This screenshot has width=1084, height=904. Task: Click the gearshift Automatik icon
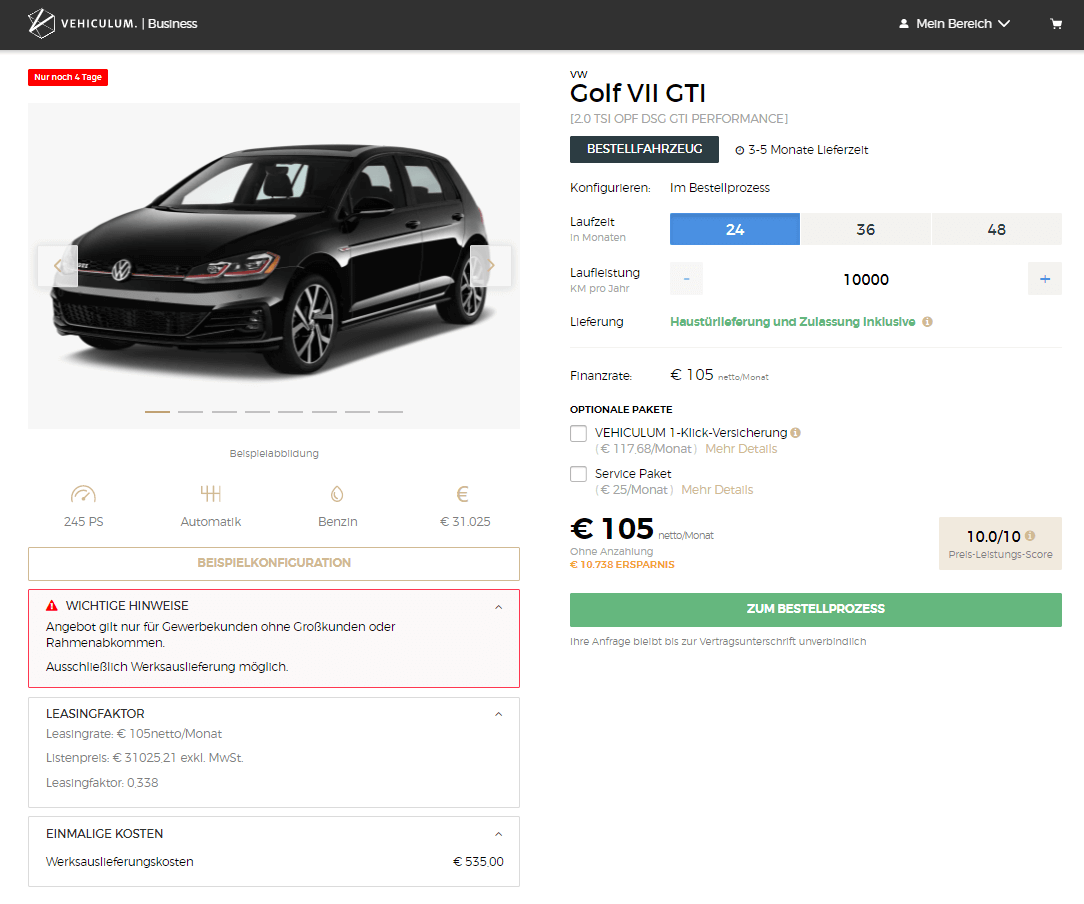click(x=211, y=493)
